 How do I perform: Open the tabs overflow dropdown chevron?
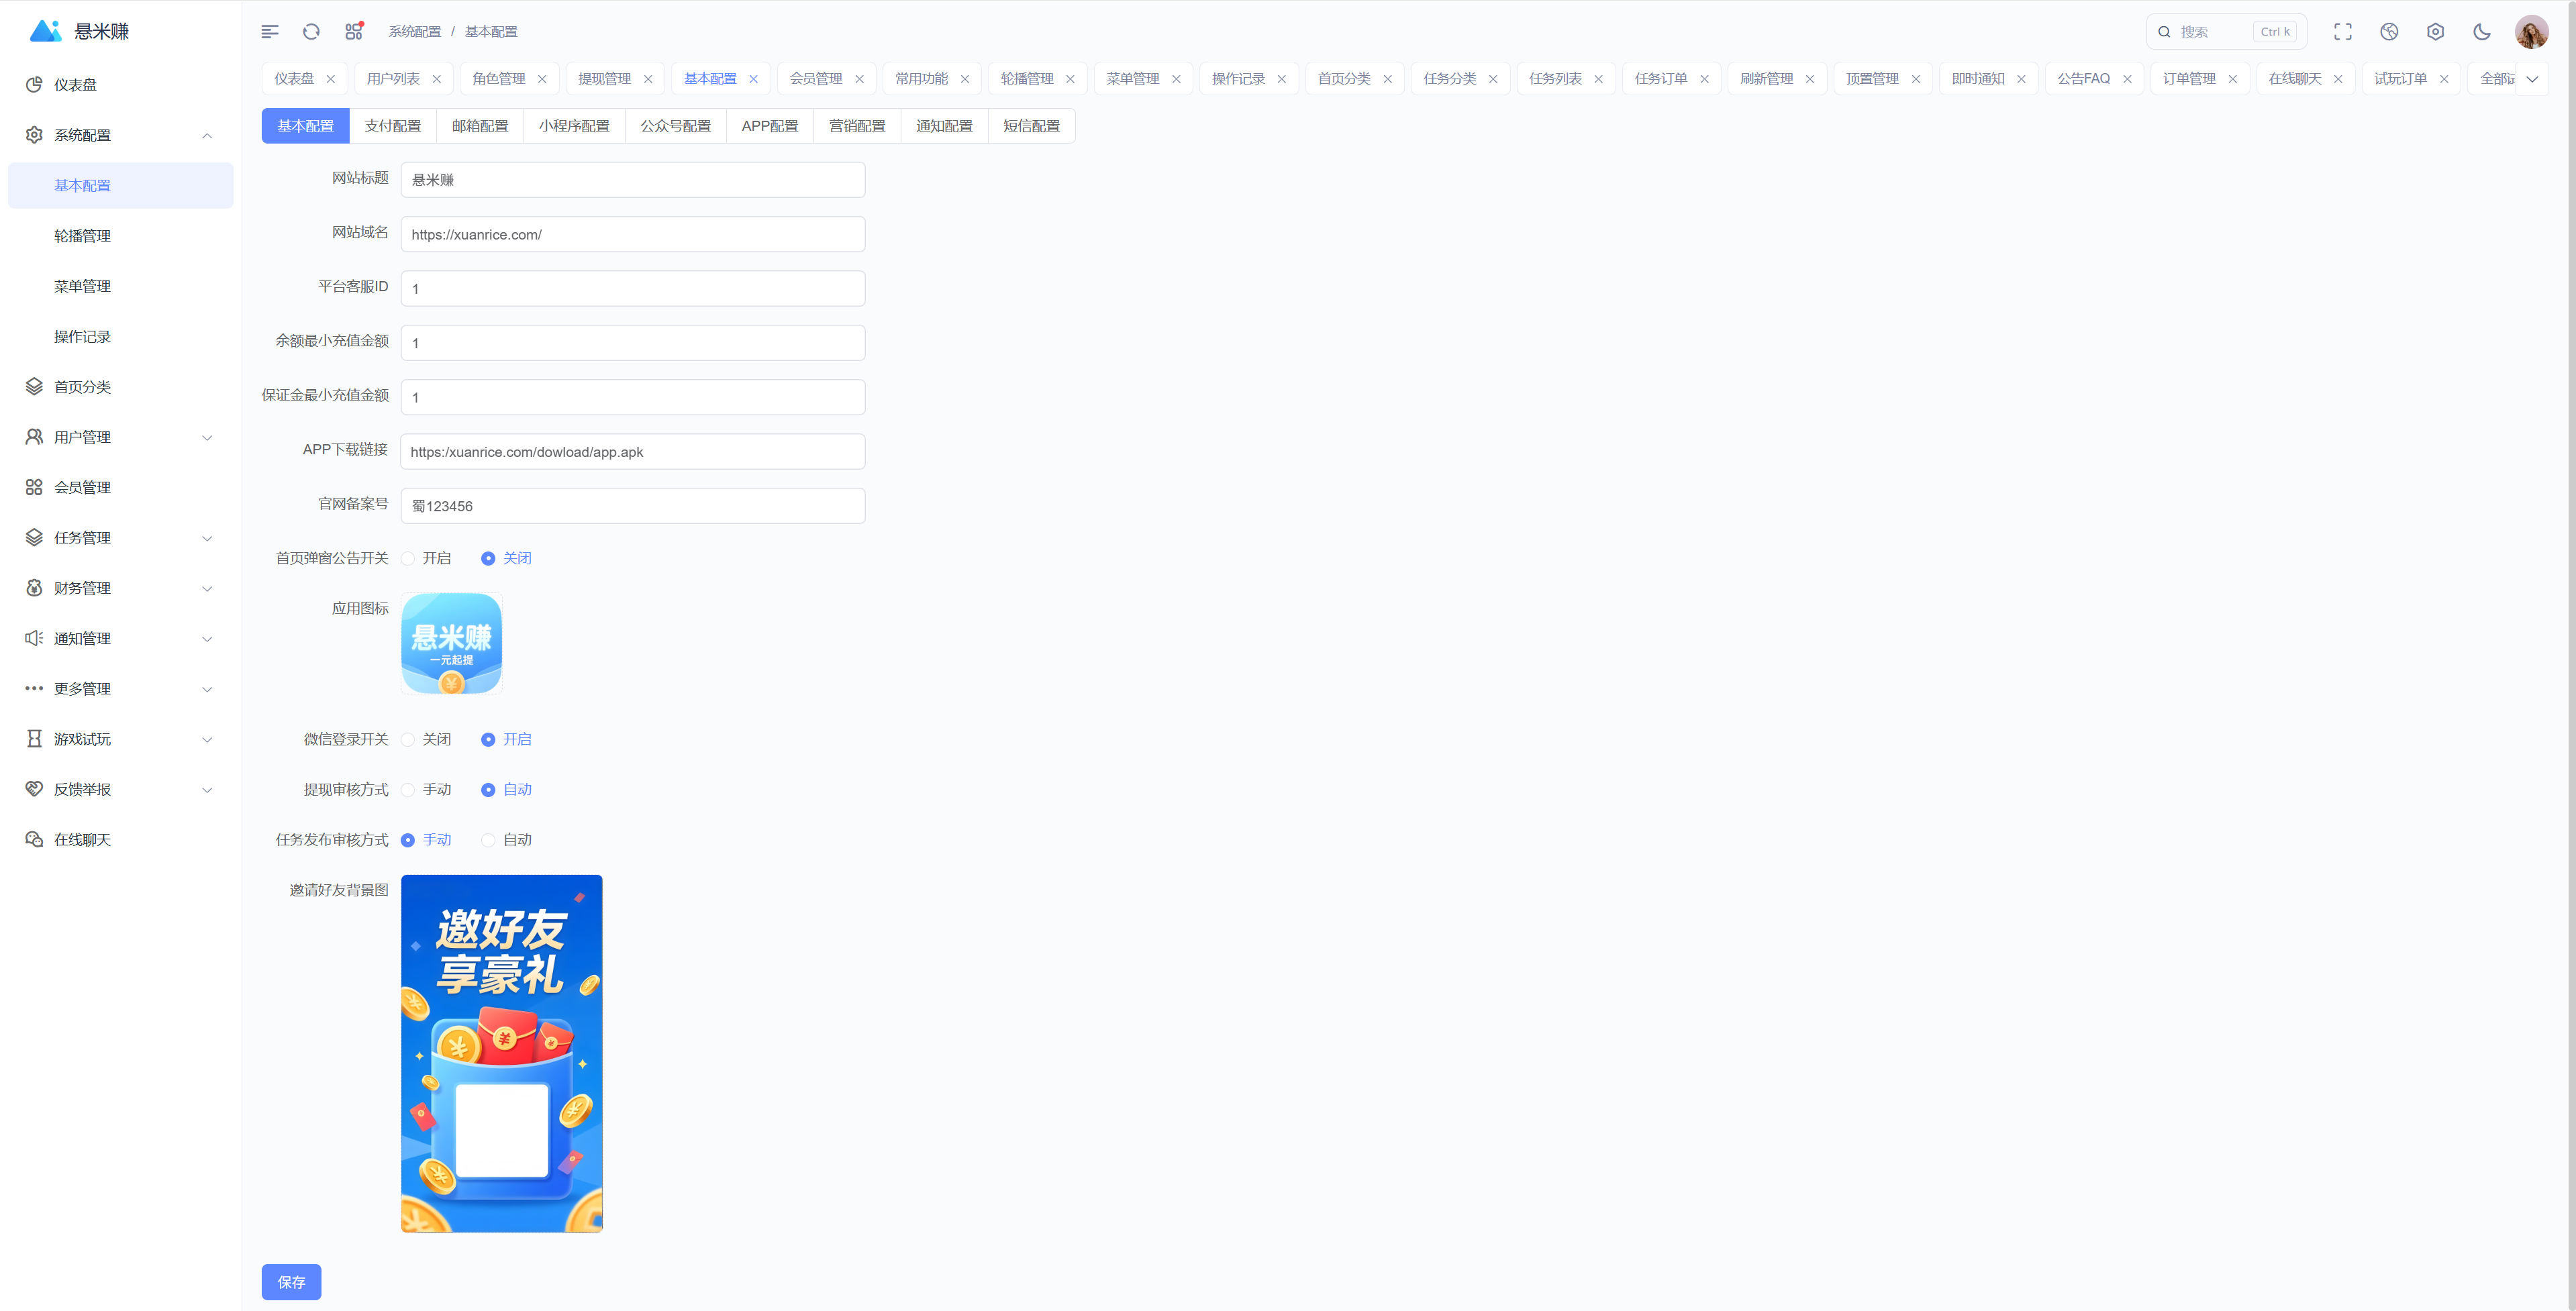(x=2532, y=79)
